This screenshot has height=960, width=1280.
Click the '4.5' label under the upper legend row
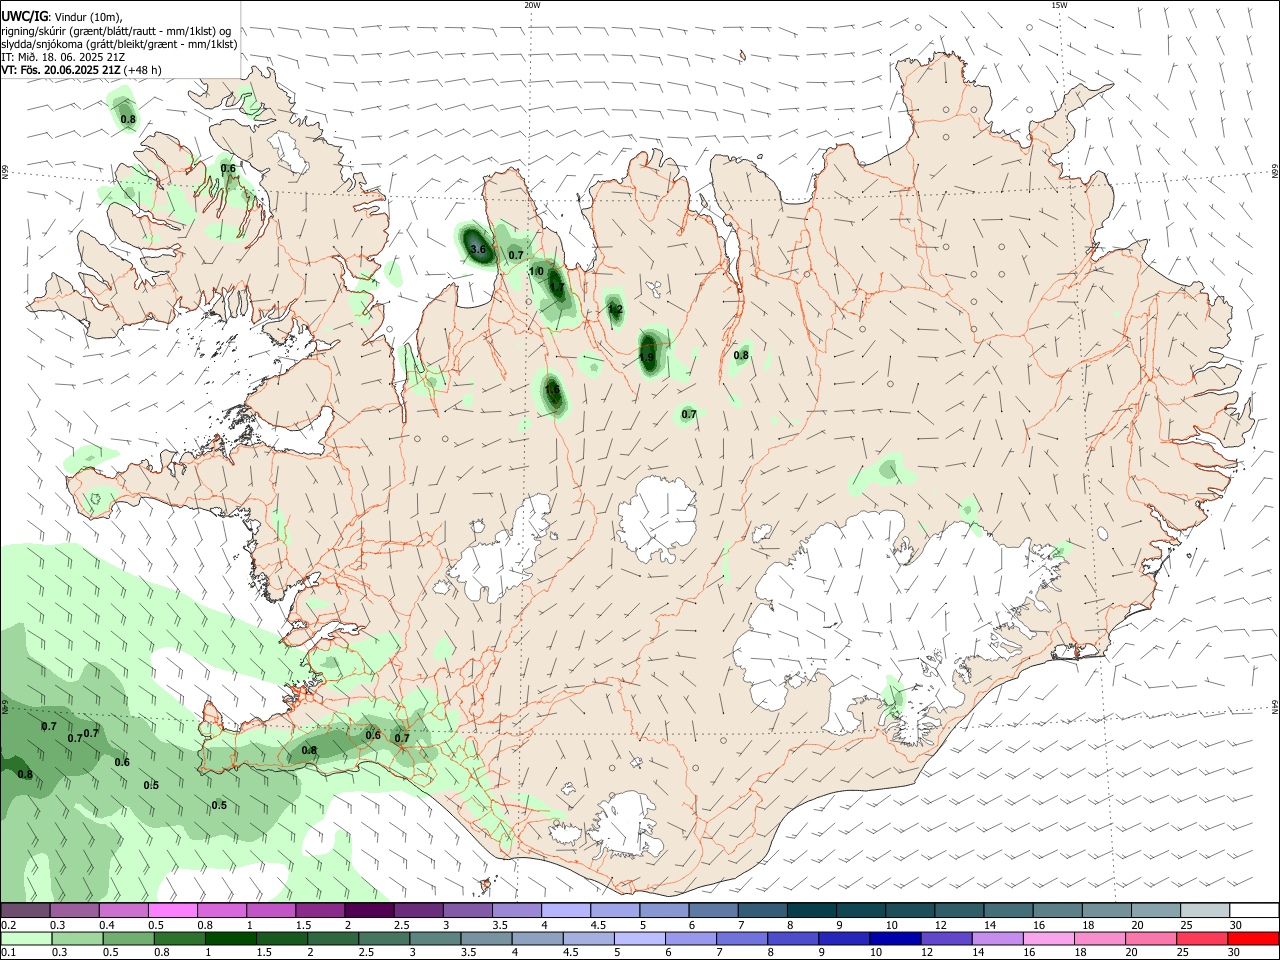[598, 925]
